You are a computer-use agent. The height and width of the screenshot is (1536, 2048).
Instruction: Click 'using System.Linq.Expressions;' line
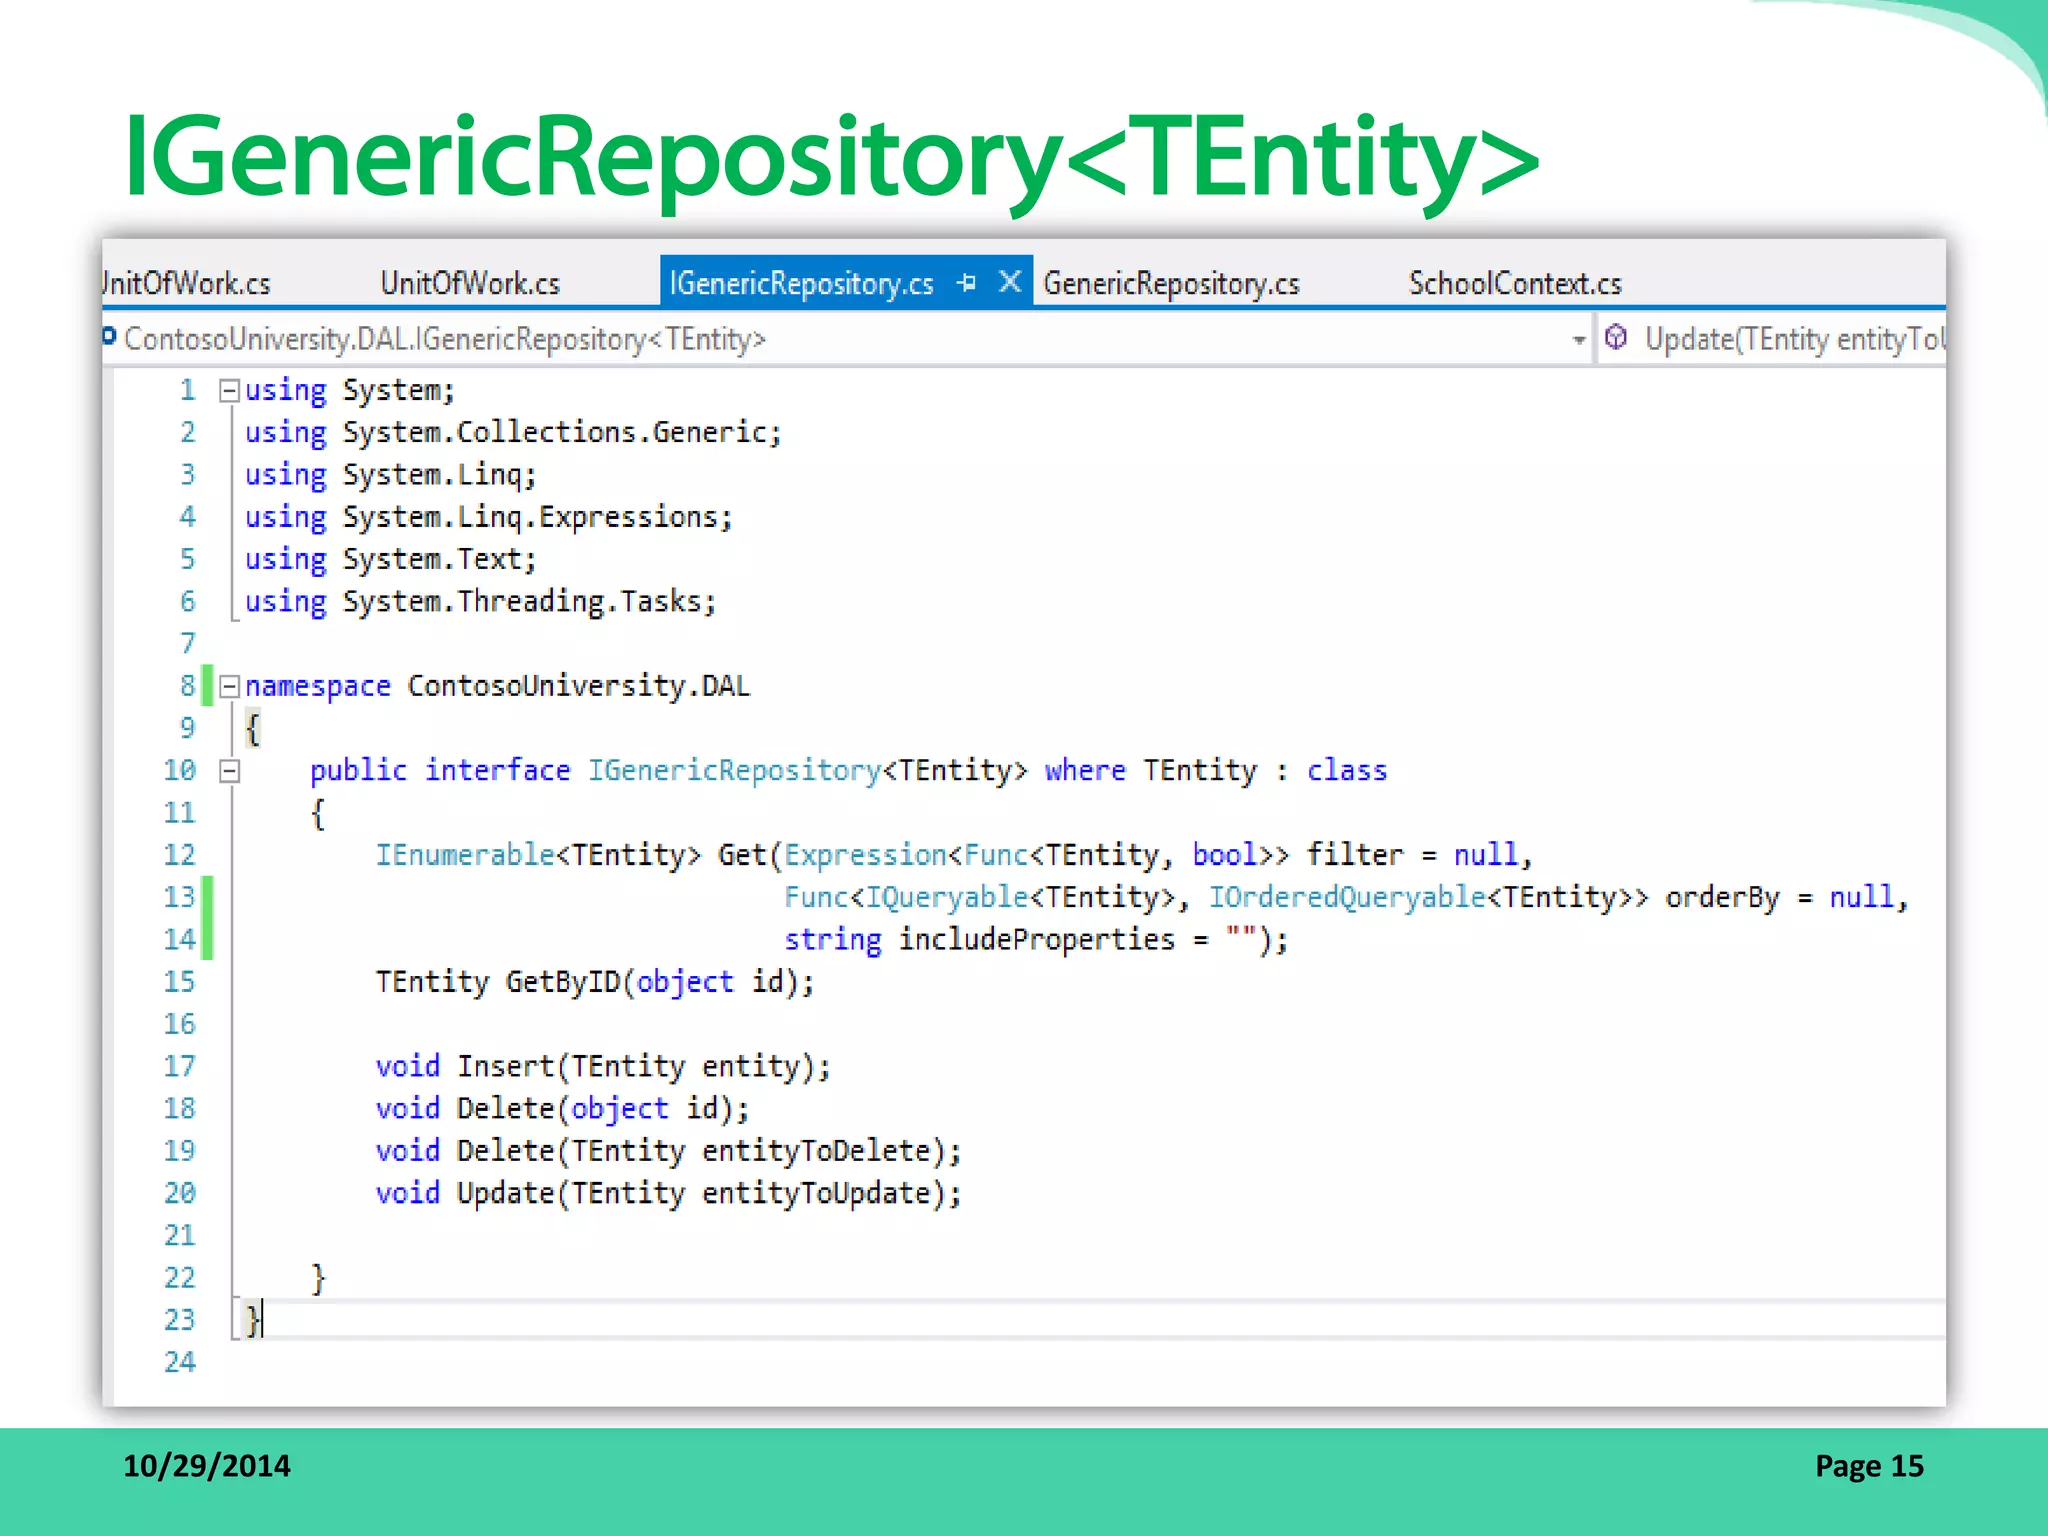(489, 518)
